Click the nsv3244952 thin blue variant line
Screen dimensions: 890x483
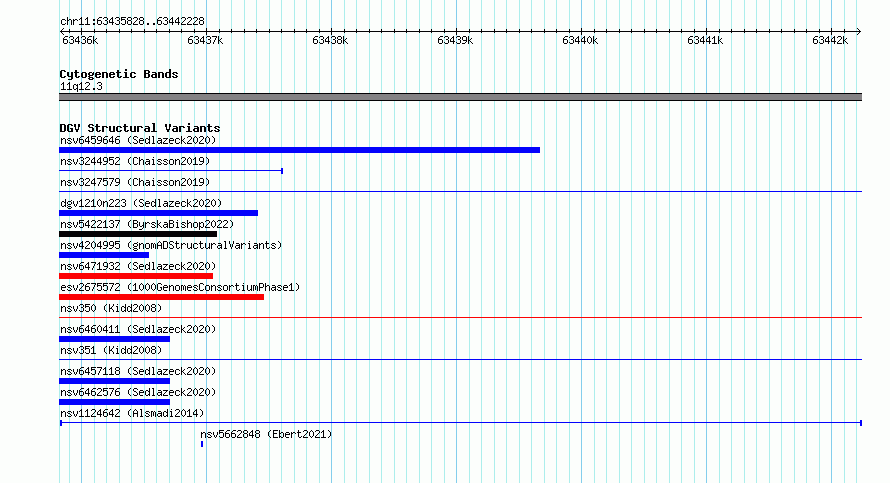coord(171,171)
